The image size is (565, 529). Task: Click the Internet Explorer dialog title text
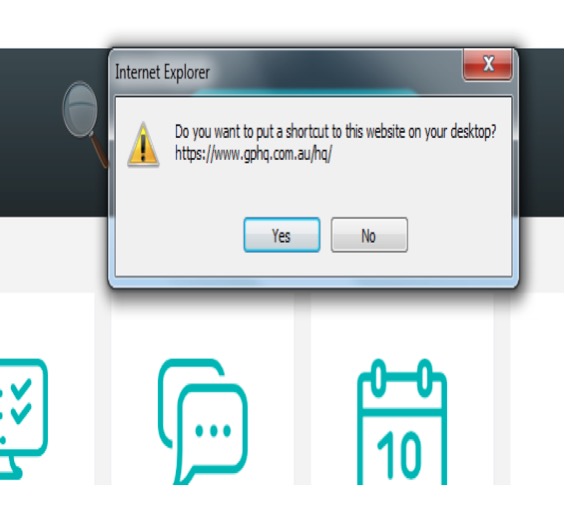click(x=162, y=72)
